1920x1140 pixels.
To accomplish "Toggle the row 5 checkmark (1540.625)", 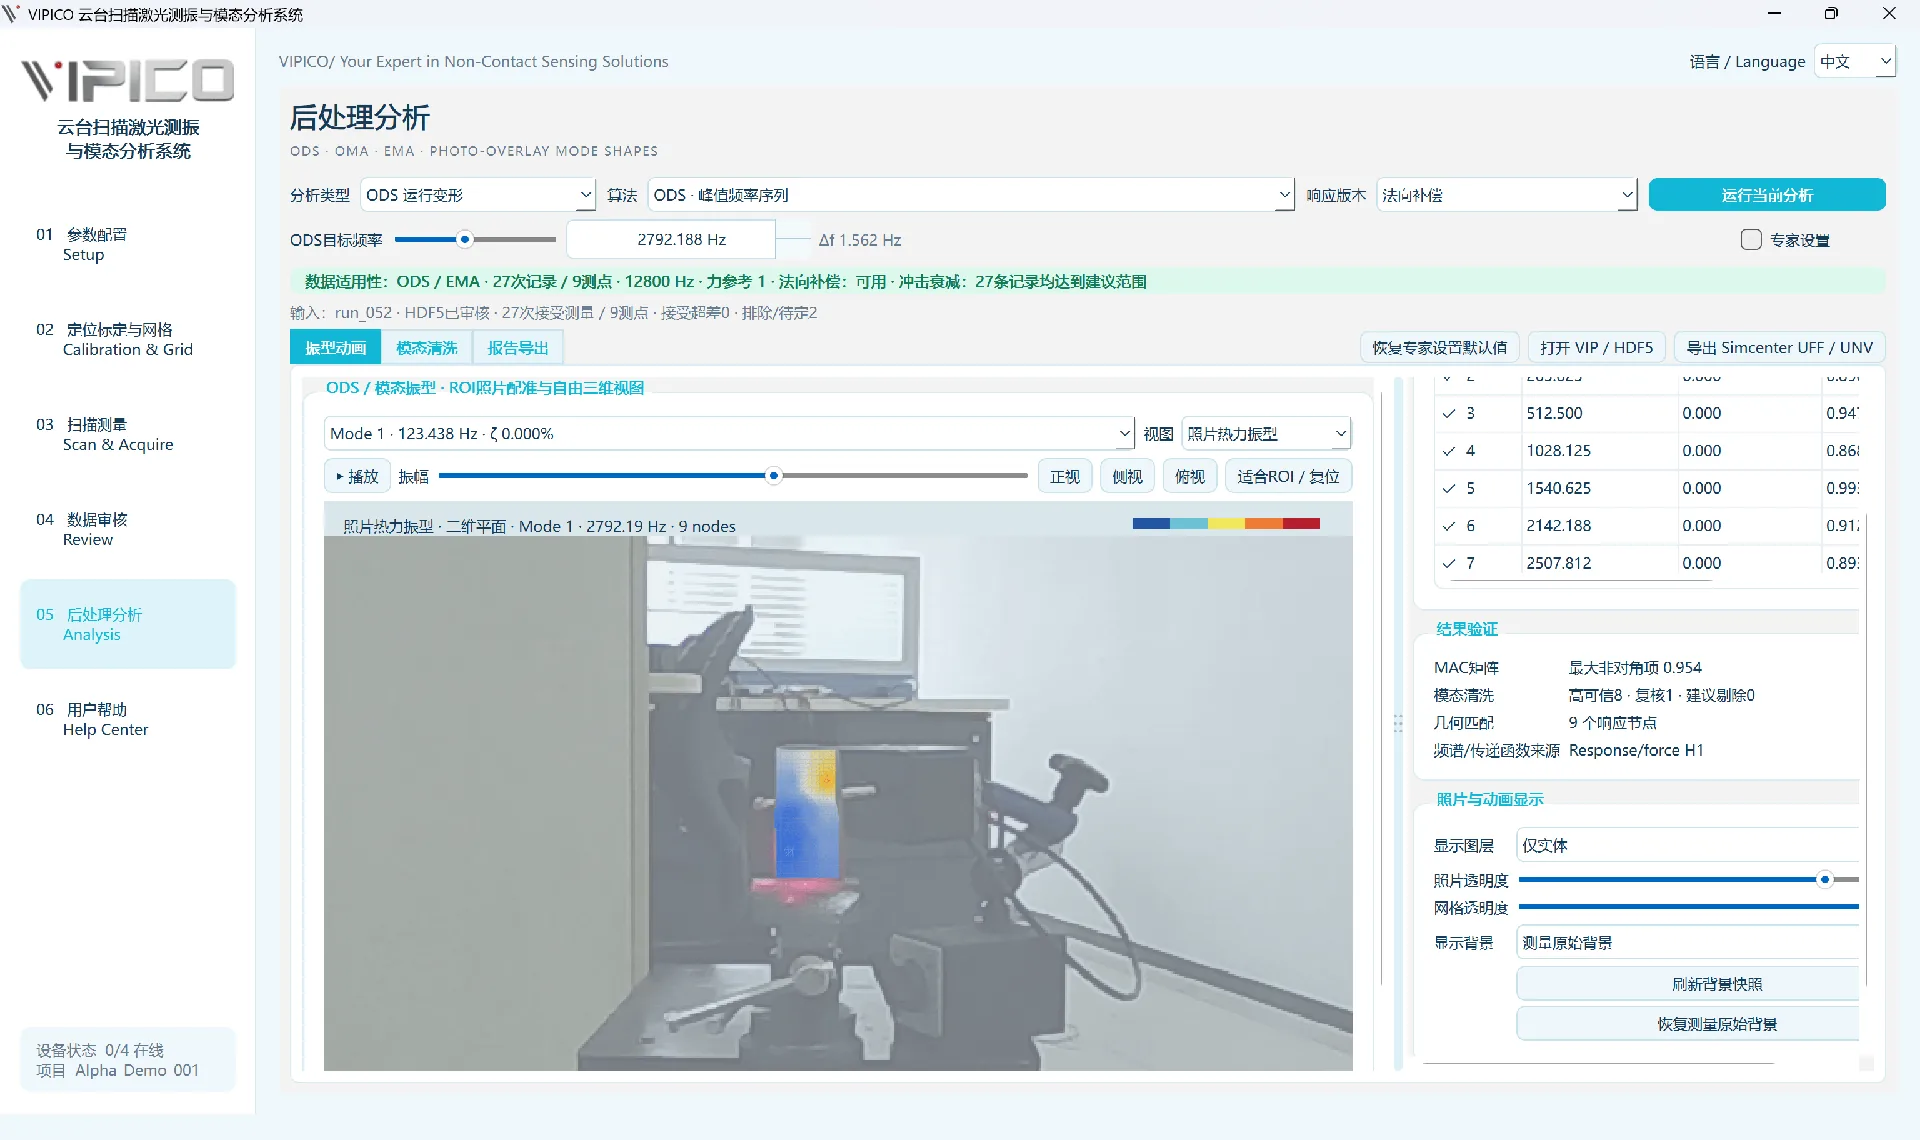I will 1448,488.
